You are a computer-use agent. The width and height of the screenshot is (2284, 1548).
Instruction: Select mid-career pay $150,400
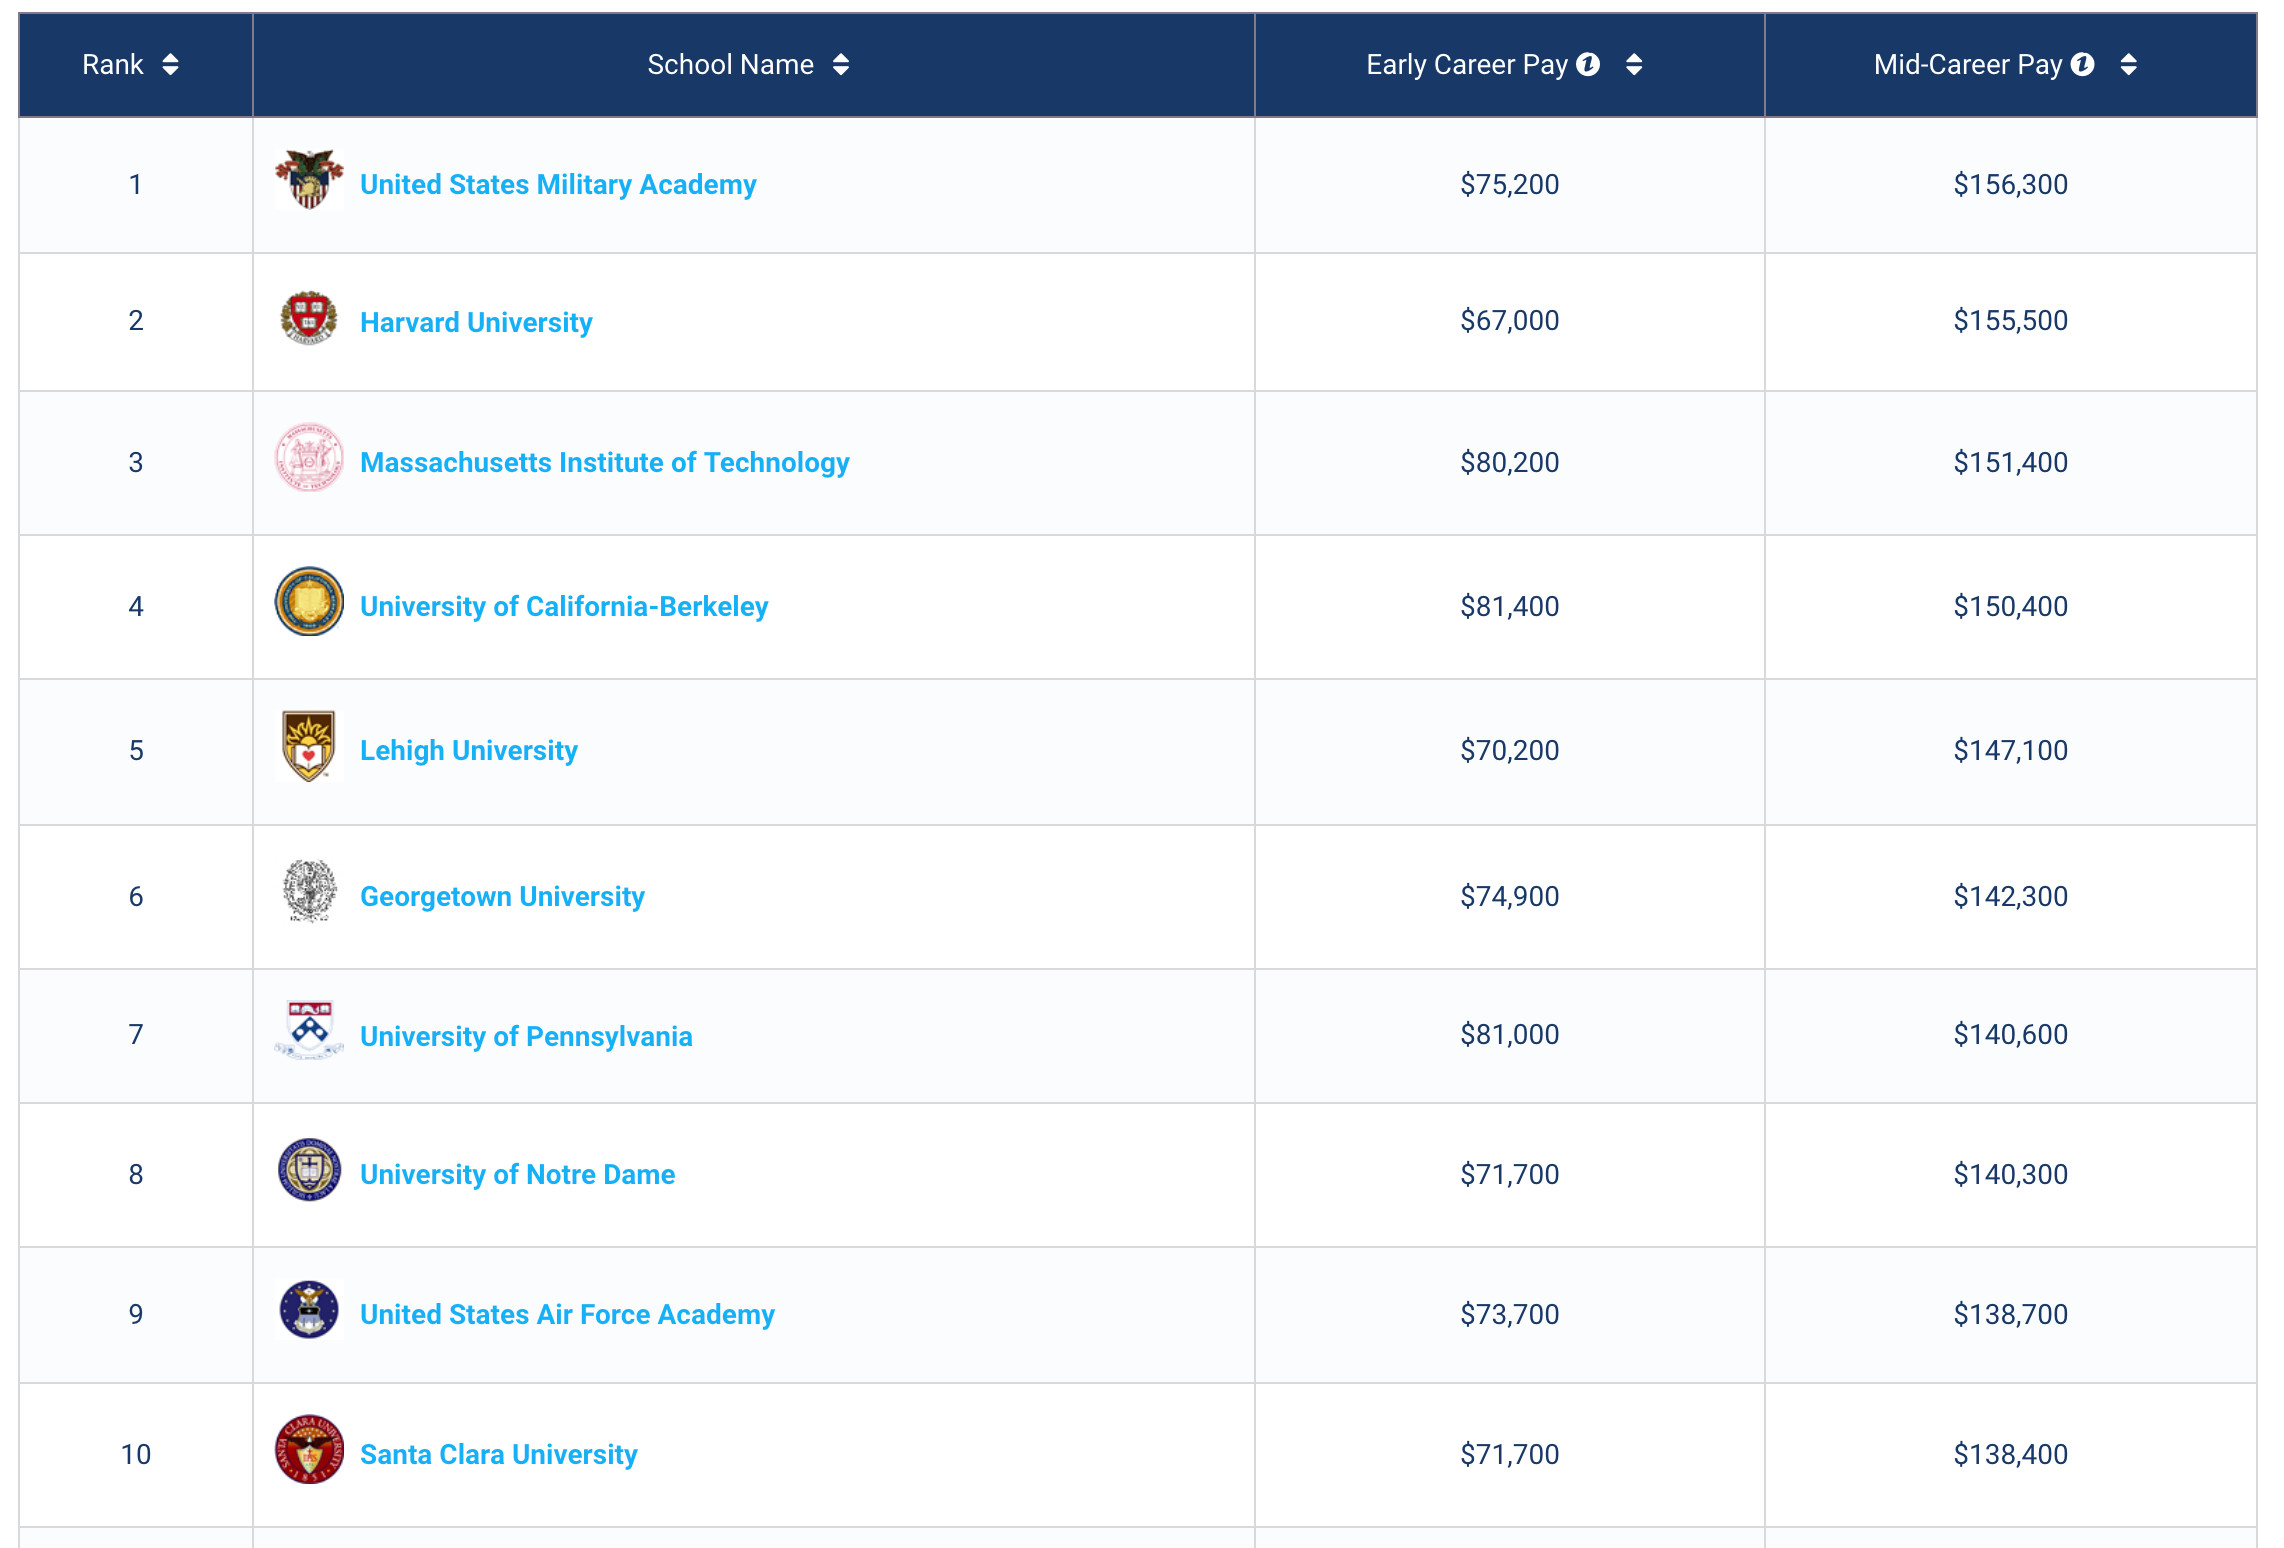[2010, 606]
